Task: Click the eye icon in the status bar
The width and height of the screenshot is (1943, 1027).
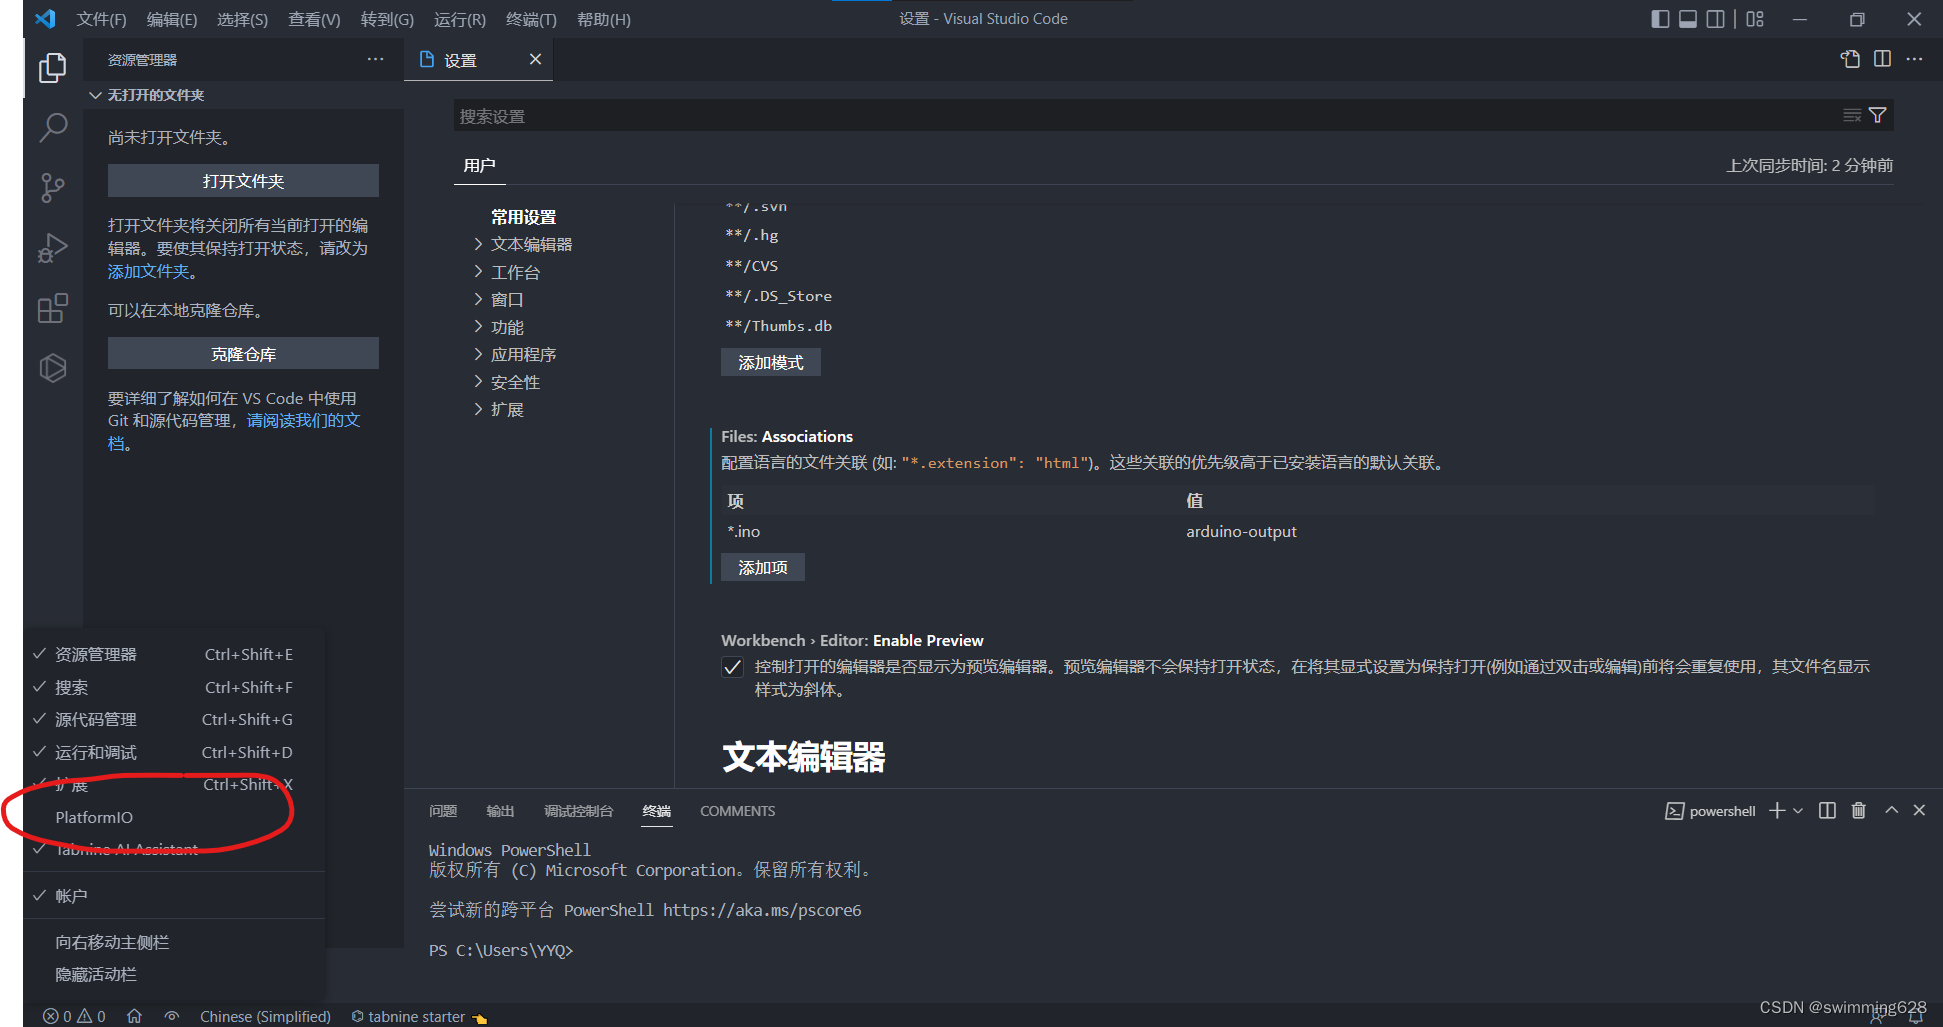Action: coord(172,1016)
